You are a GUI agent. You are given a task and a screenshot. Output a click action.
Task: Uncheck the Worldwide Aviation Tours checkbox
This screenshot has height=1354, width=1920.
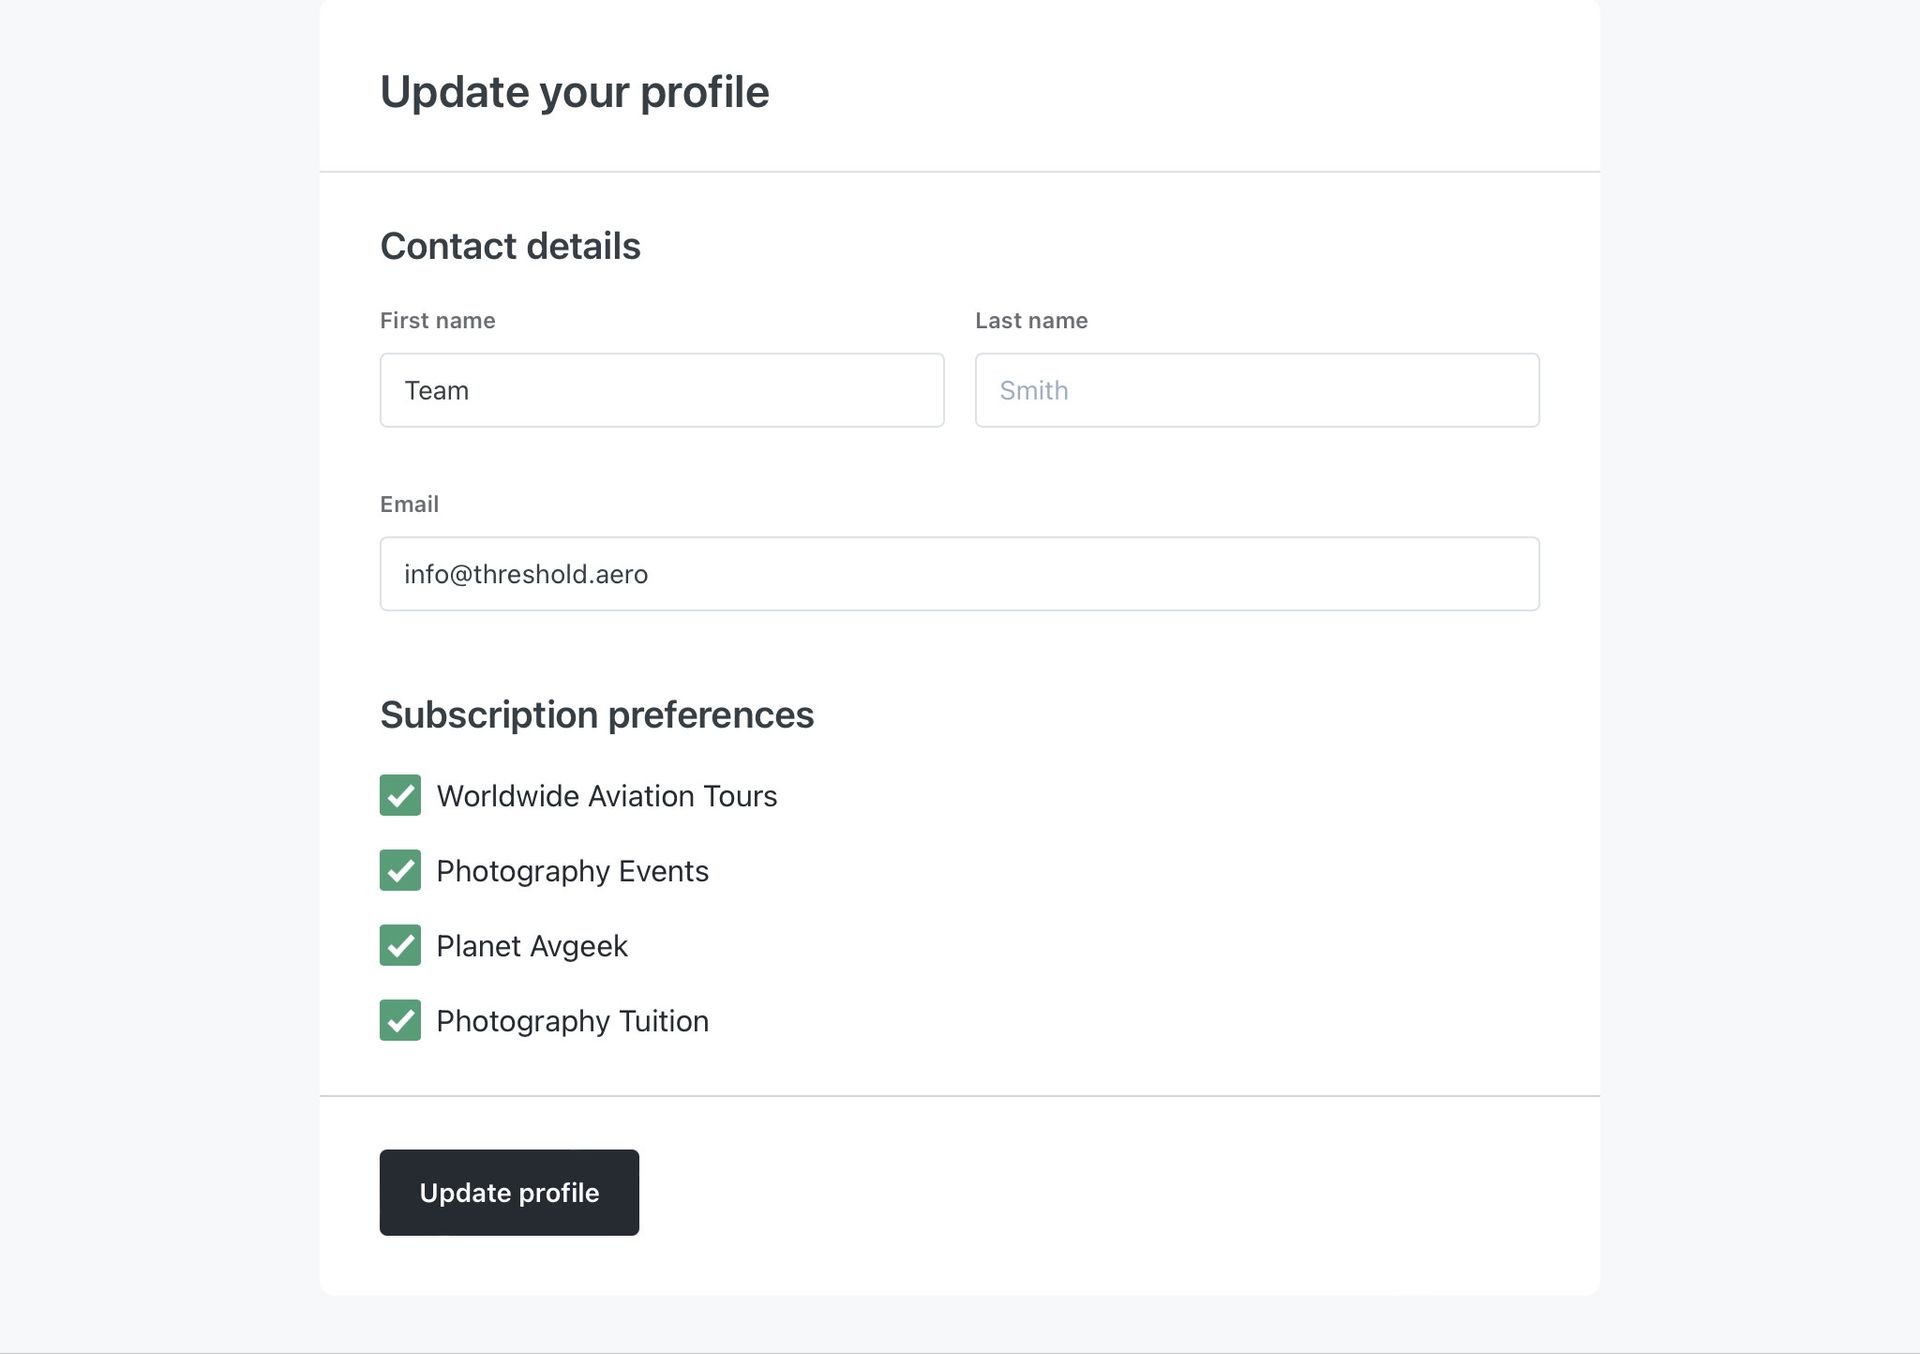[x=400, y=795]
